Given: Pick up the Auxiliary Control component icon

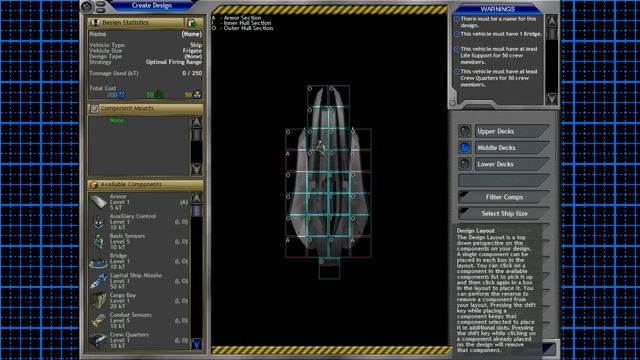Looking at the screenshot, I should (x=98, y=222).
